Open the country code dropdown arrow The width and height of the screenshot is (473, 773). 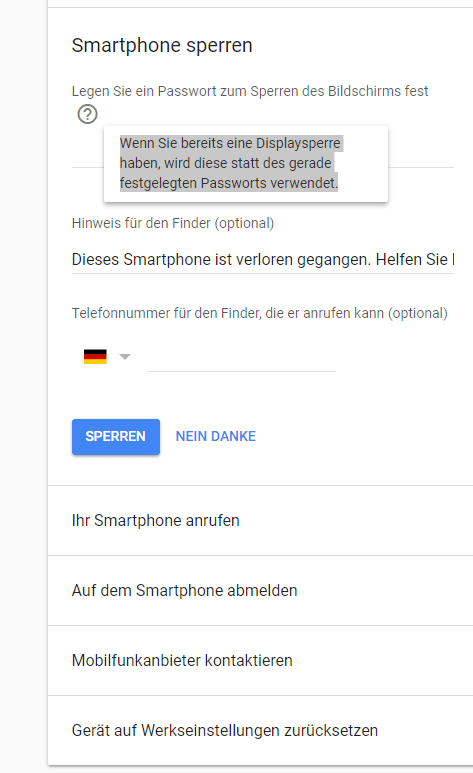tap(125, 356)
